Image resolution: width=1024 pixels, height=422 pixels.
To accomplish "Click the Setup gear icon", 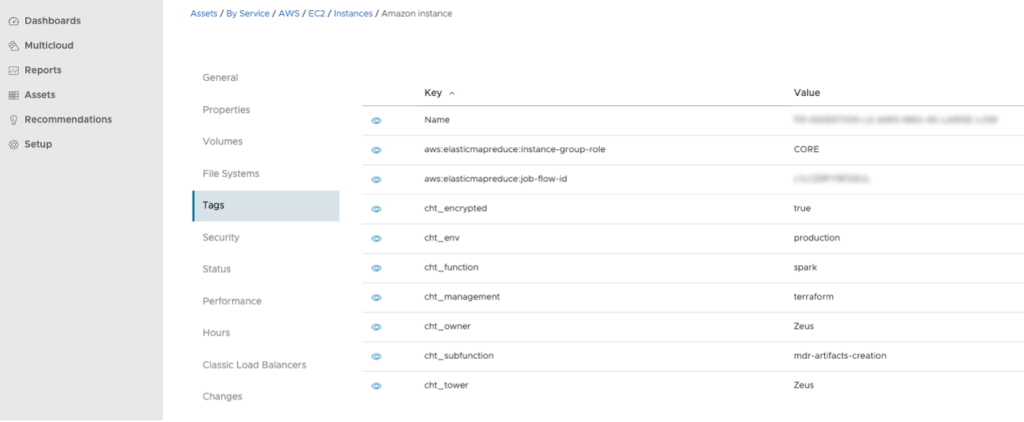I will coord(14,145).
